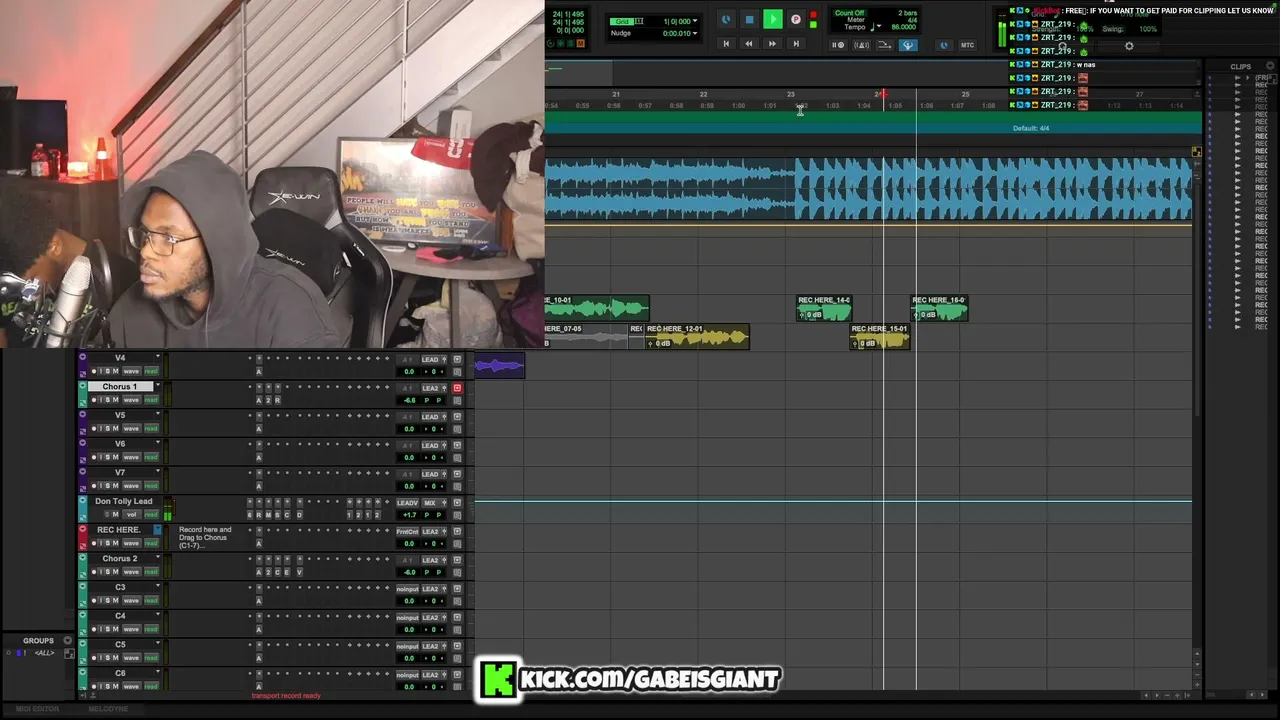Change the V7 automation mode from read

[150, 486]
